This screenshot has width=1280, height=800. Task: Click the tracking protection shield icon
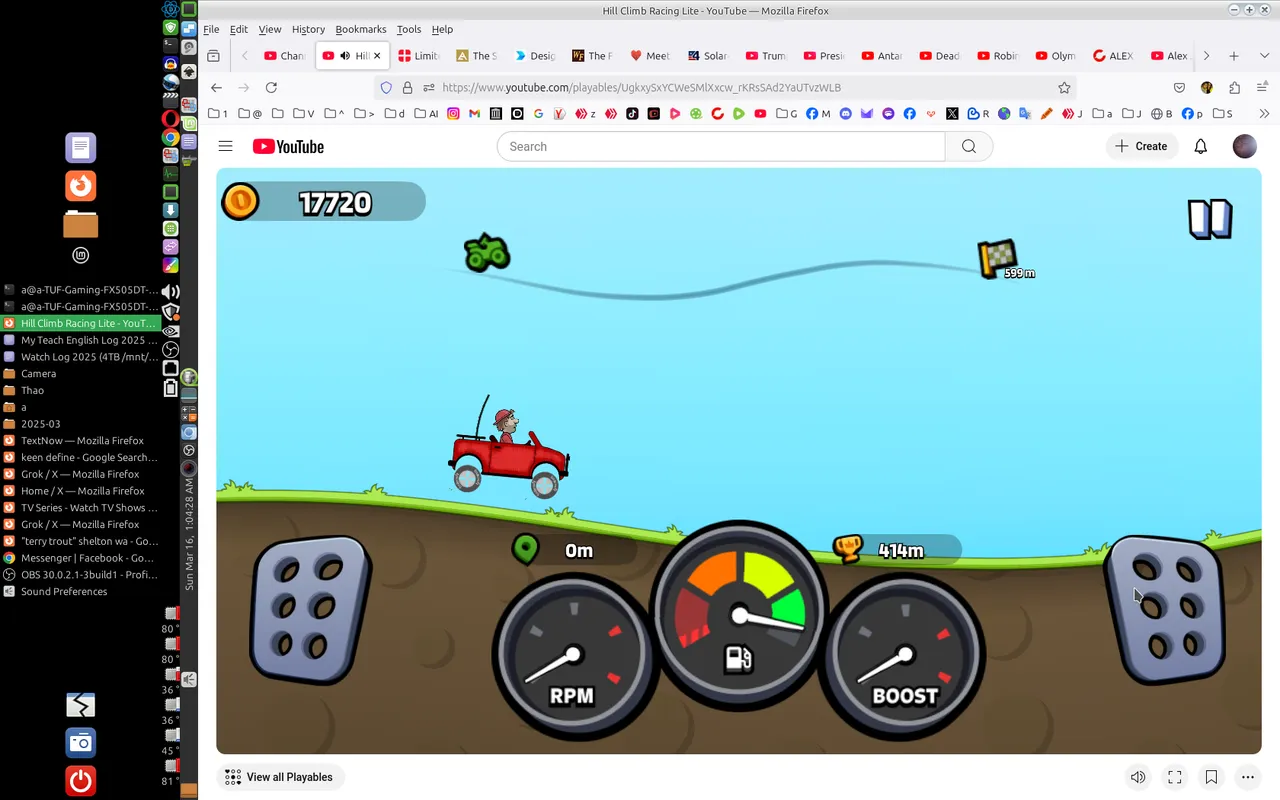(x=386, y=88)
